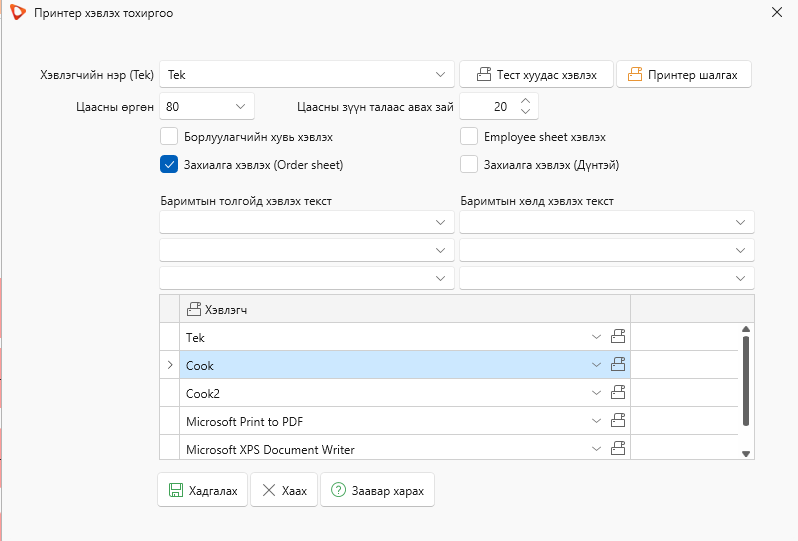This screenshot has height=541, width=798.
Task: Enable Борлуулагчийн хувь хэвлэх checkbox
Action: tap(169, 136)
